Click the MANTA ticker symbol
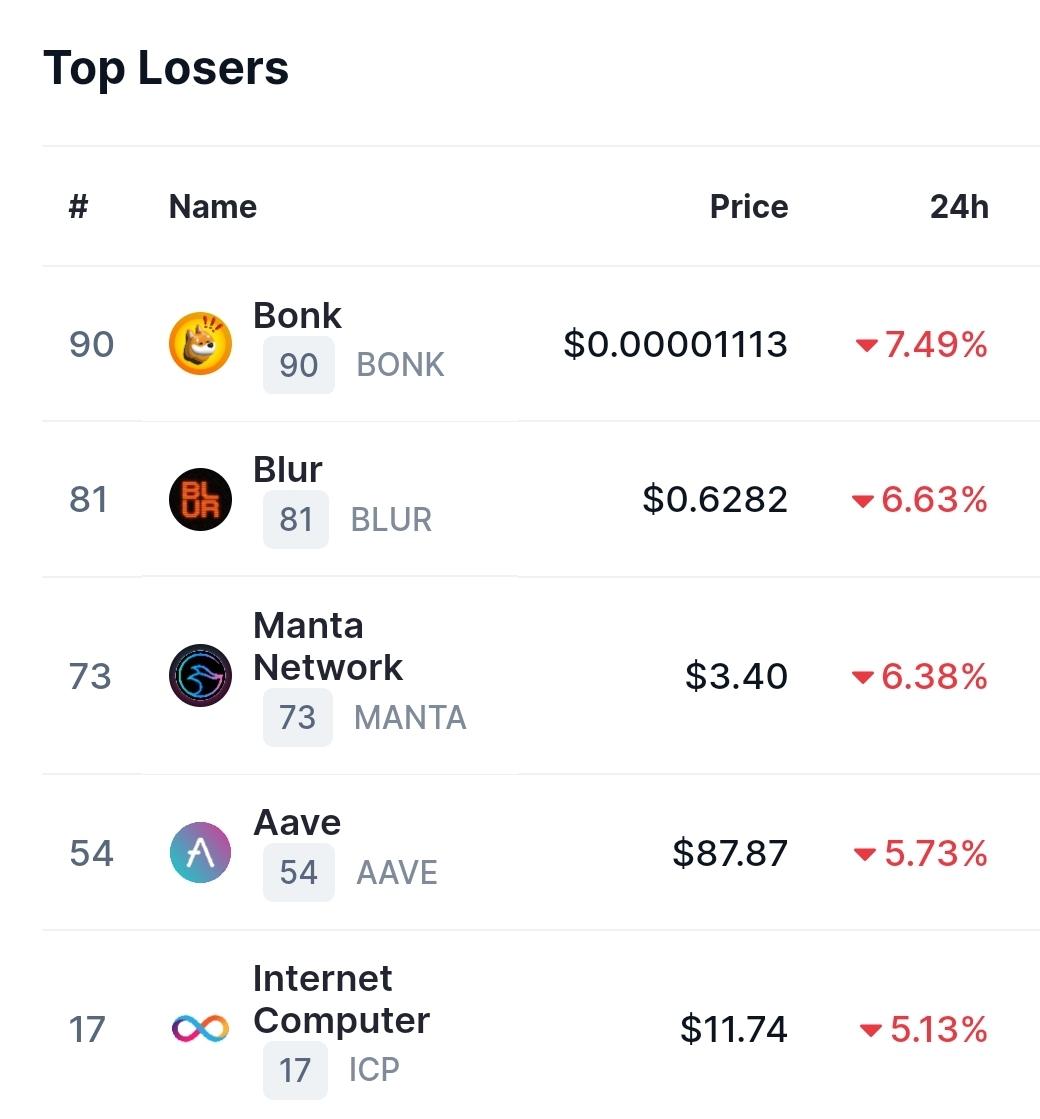The height and width of the screenshot is (1119, 1040). pyautogui.click(x=410, y=717)
